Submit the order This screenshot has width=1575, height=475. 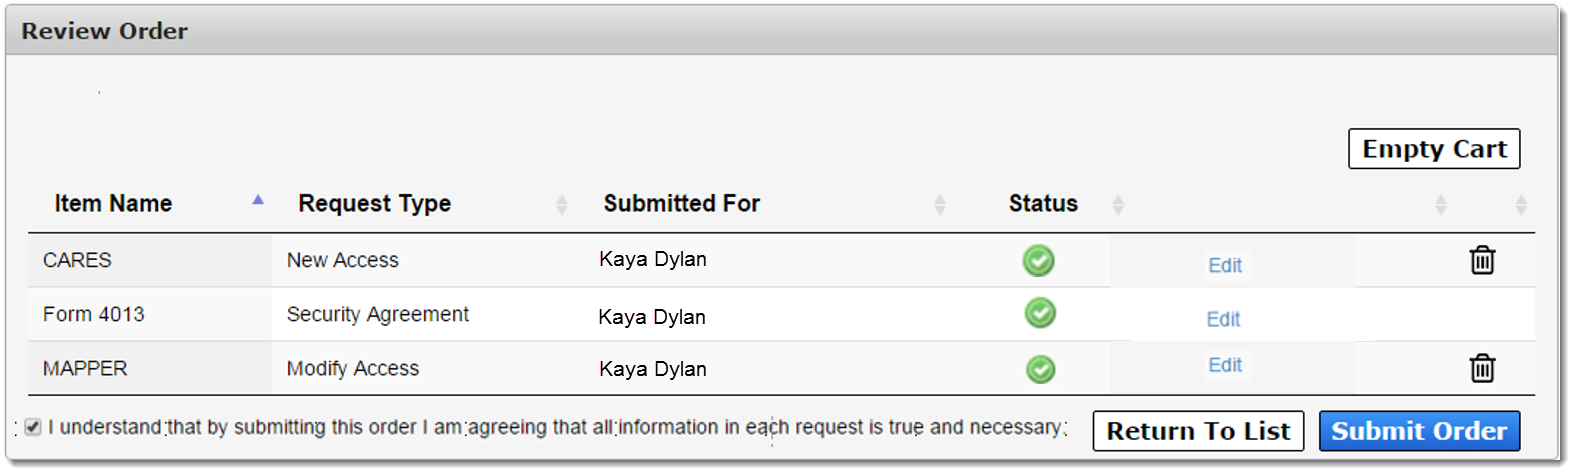[1419, 431]
